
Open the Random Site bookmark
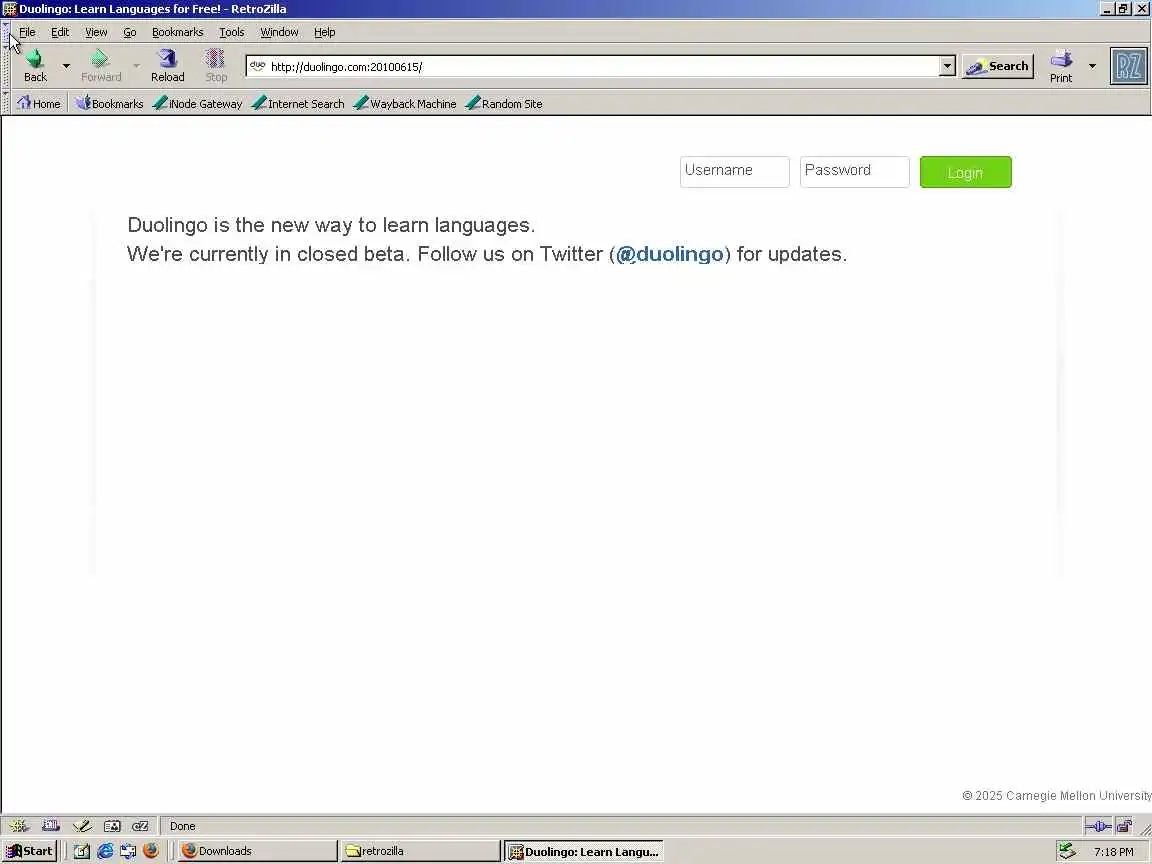[x=504, y=104]
